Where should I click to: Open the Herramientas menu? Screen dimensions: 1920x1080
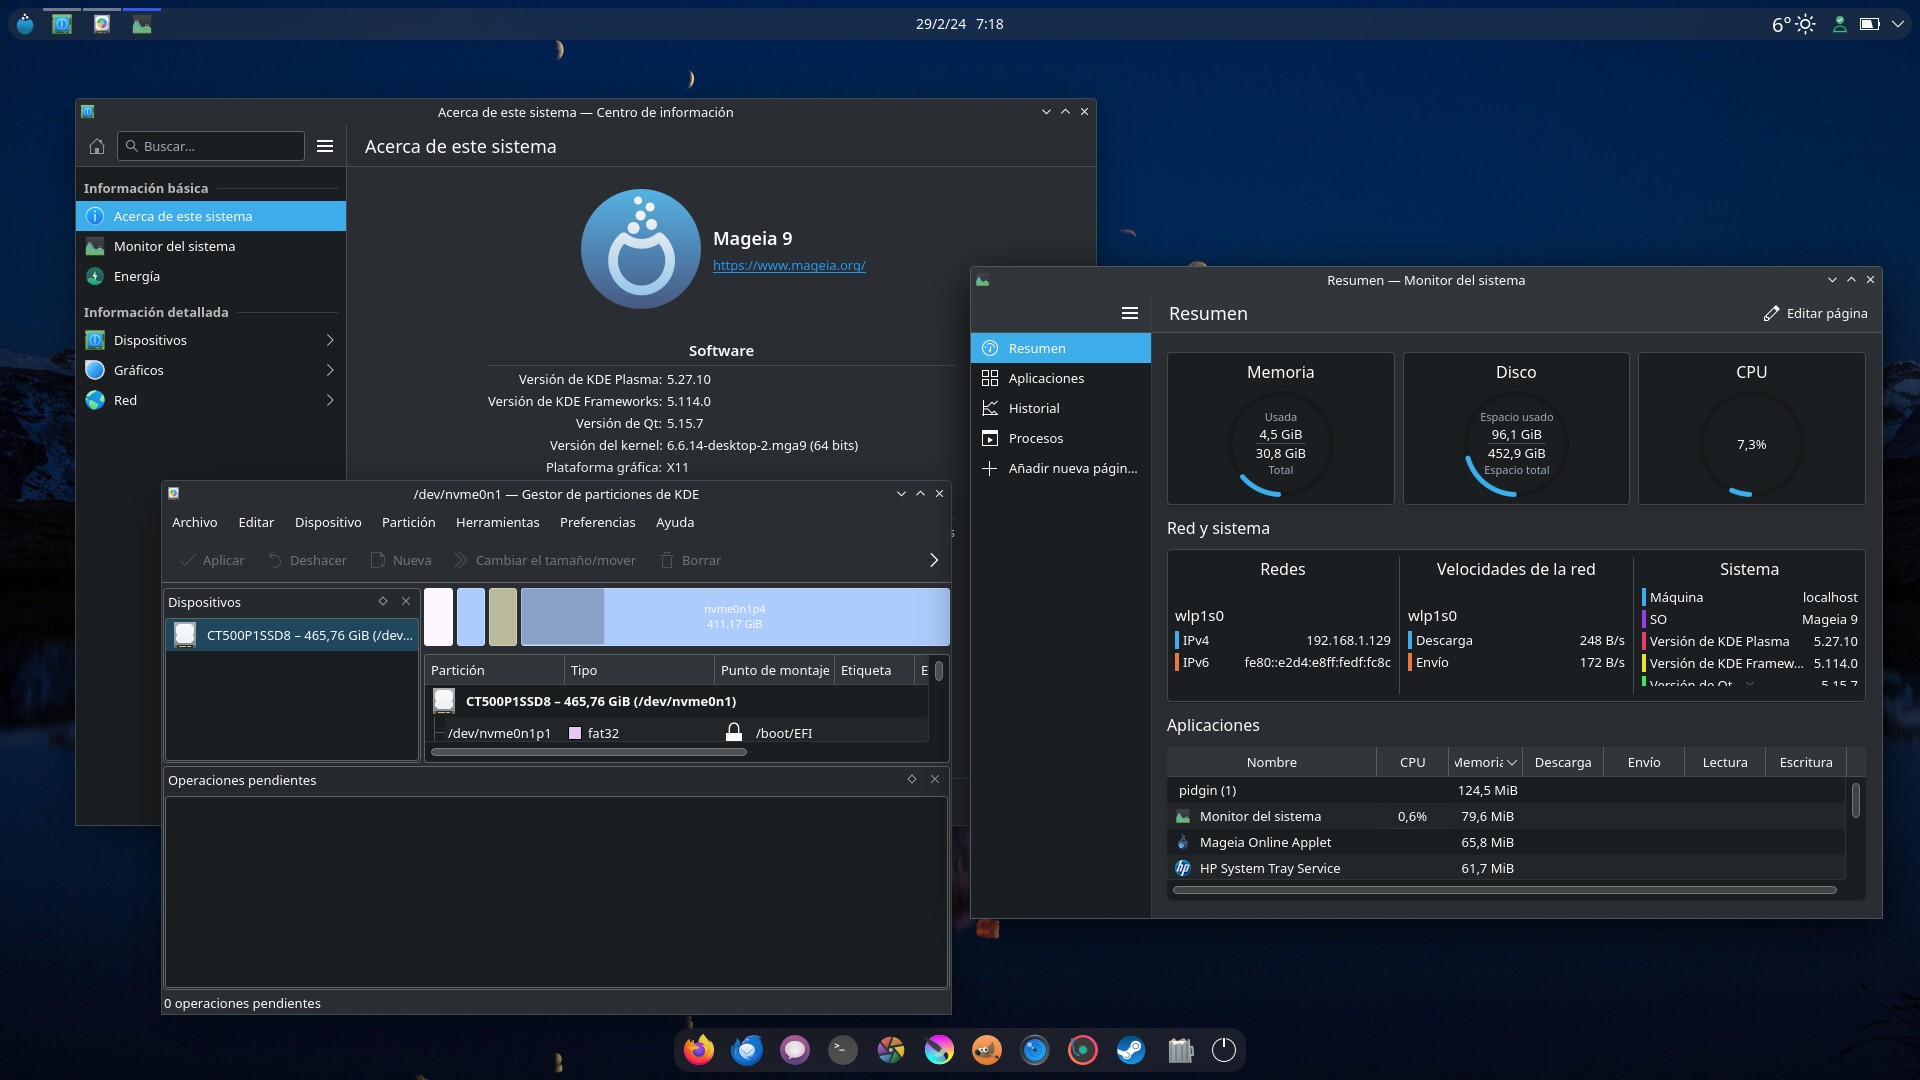click(x=497, y=522)
